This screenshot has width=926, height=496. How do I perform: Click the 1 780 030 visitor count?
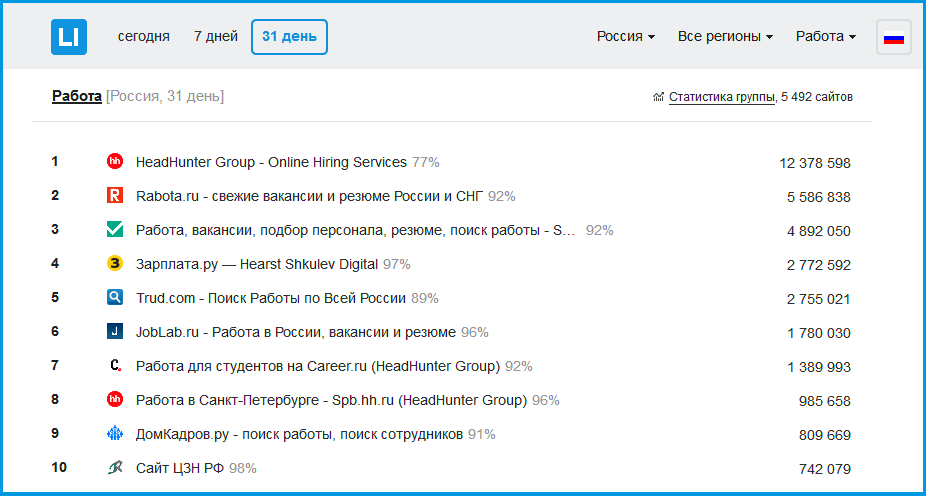pos(819,334)
